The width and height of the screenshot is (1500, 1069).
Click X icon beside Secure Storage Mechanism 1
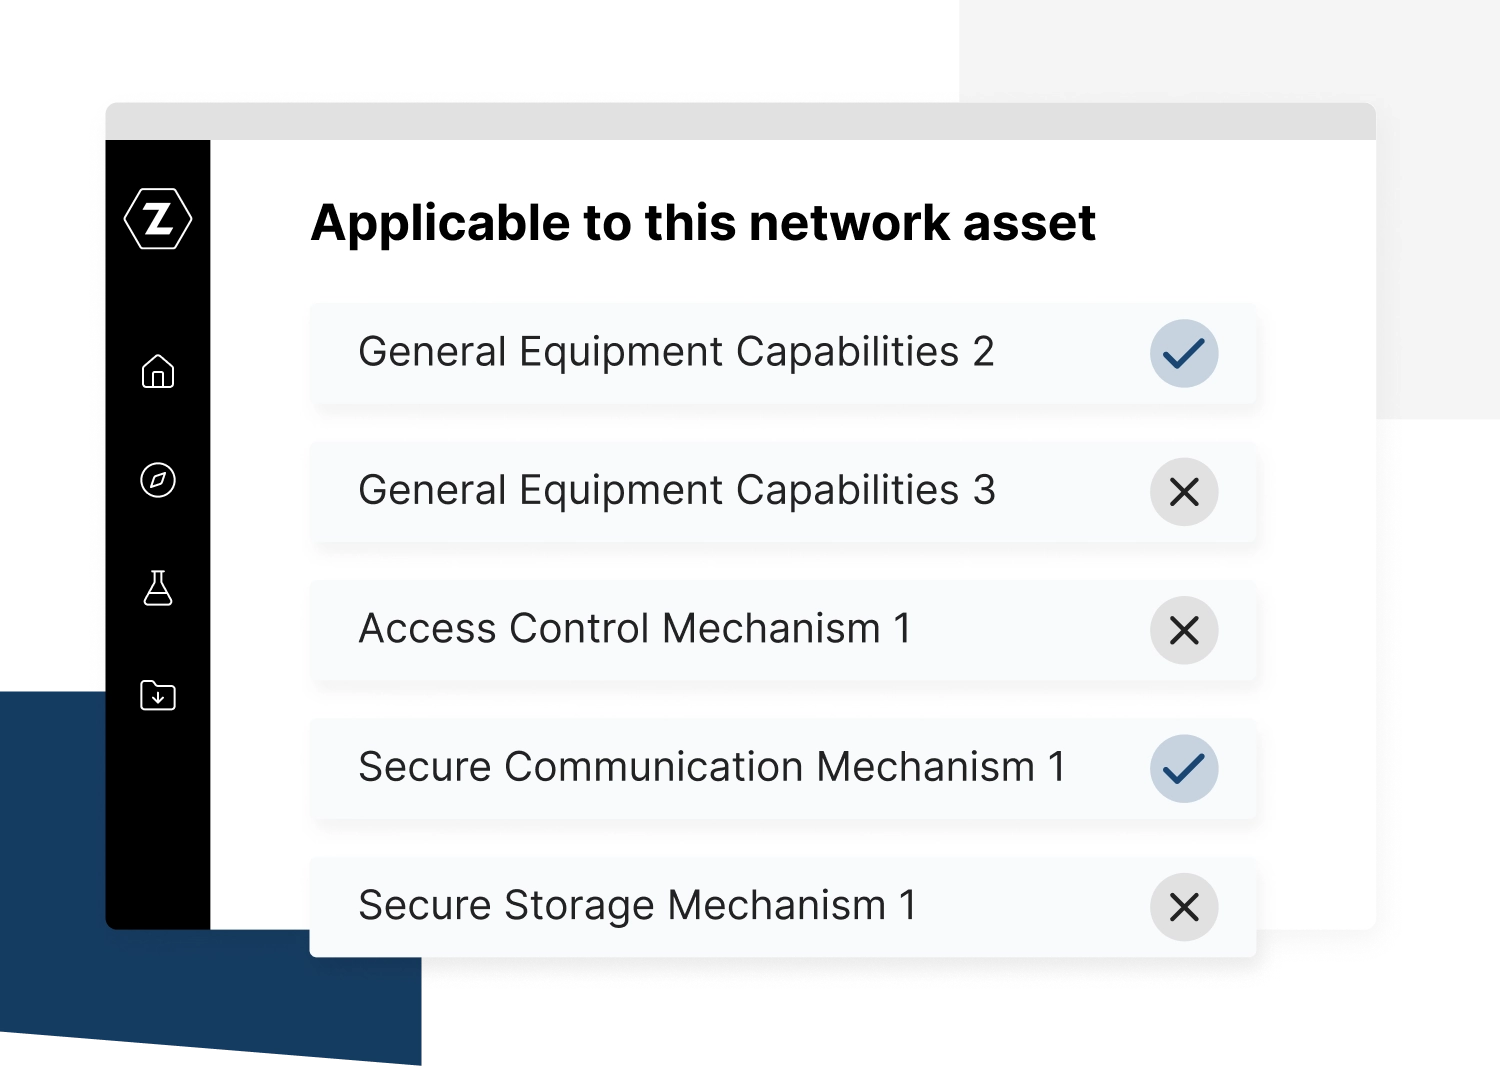tap(1184, 907)
